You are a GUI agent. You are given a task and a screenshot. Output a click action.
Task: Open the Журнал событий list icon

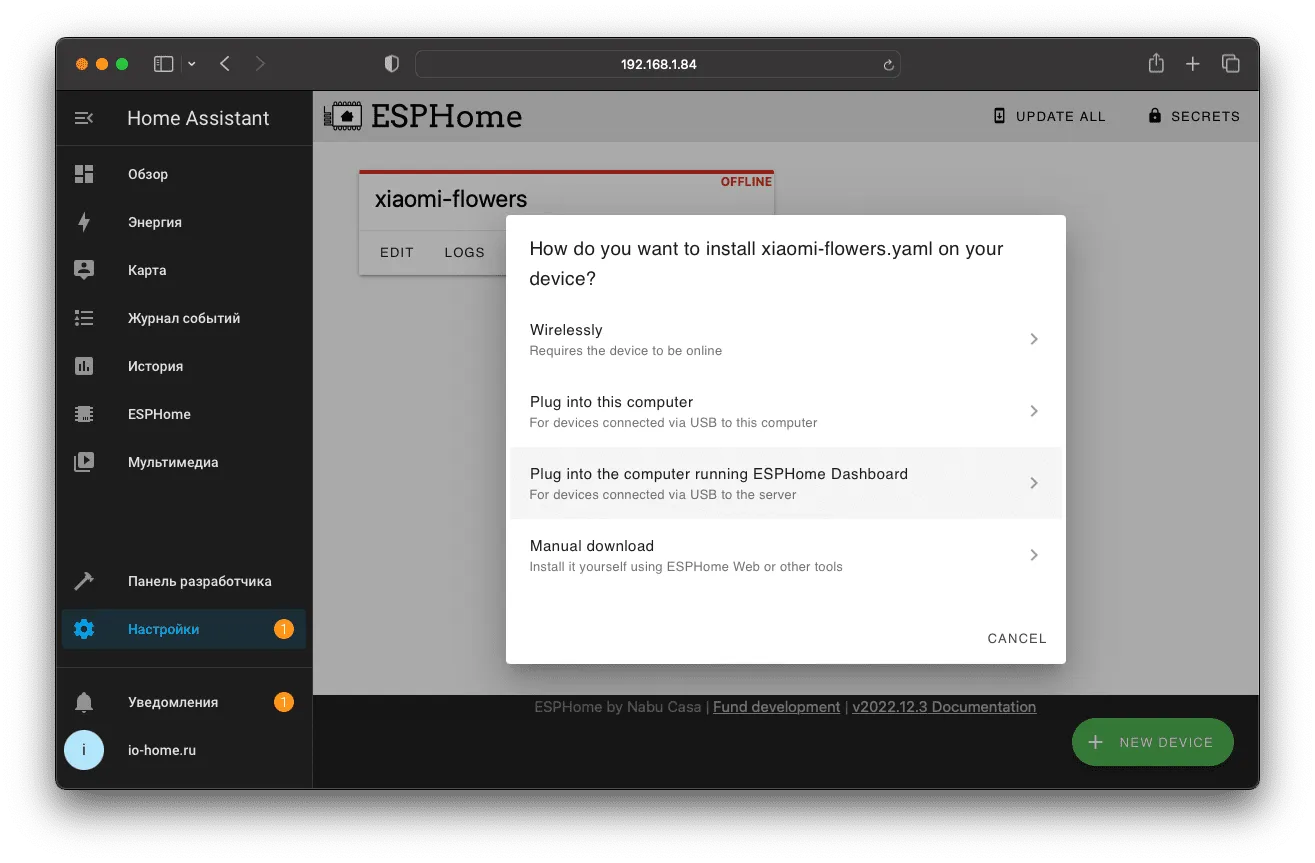84,318
